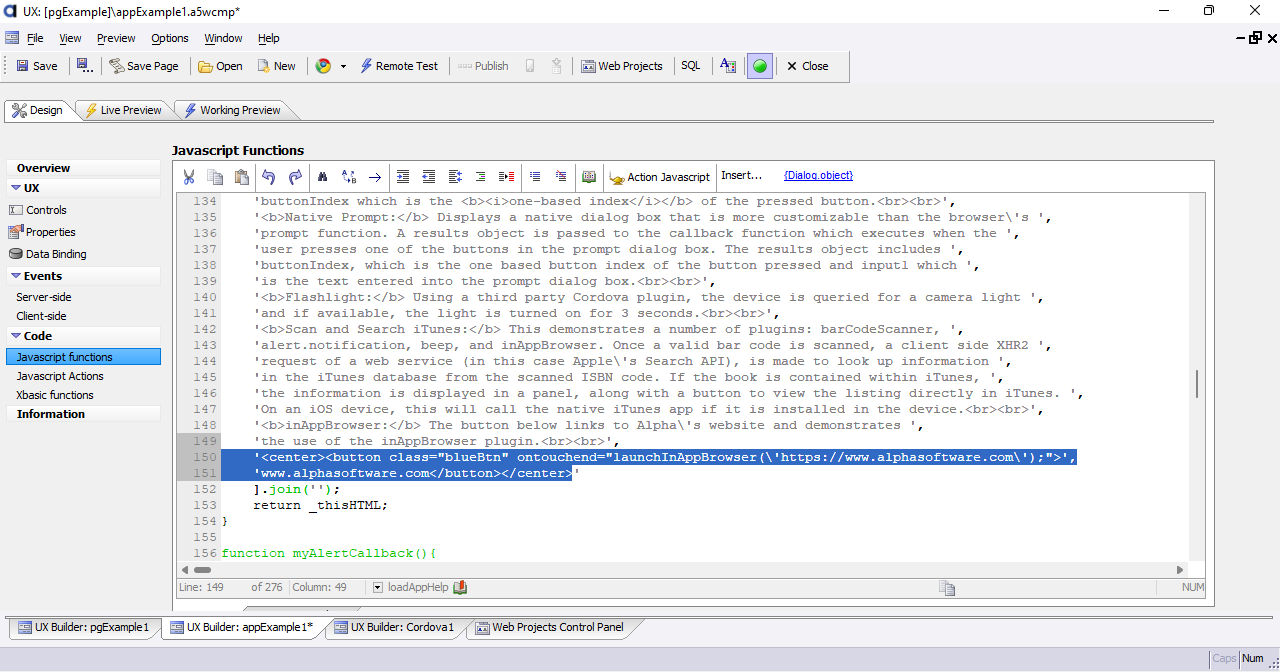Switch to the Live Preview tab
The image size is (1280, 672).
coord(123,110)
